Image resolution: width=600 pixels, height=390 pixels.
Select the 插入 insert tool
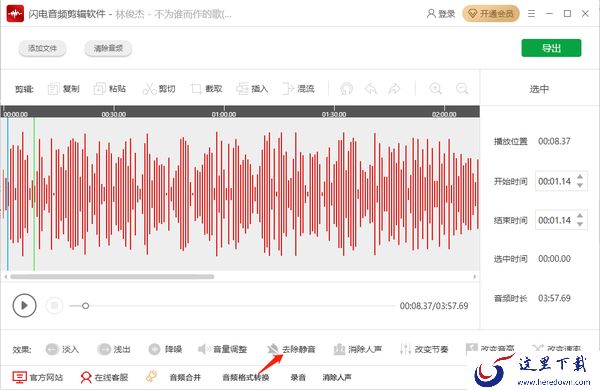pyautogui.click(x=252, y=89)
